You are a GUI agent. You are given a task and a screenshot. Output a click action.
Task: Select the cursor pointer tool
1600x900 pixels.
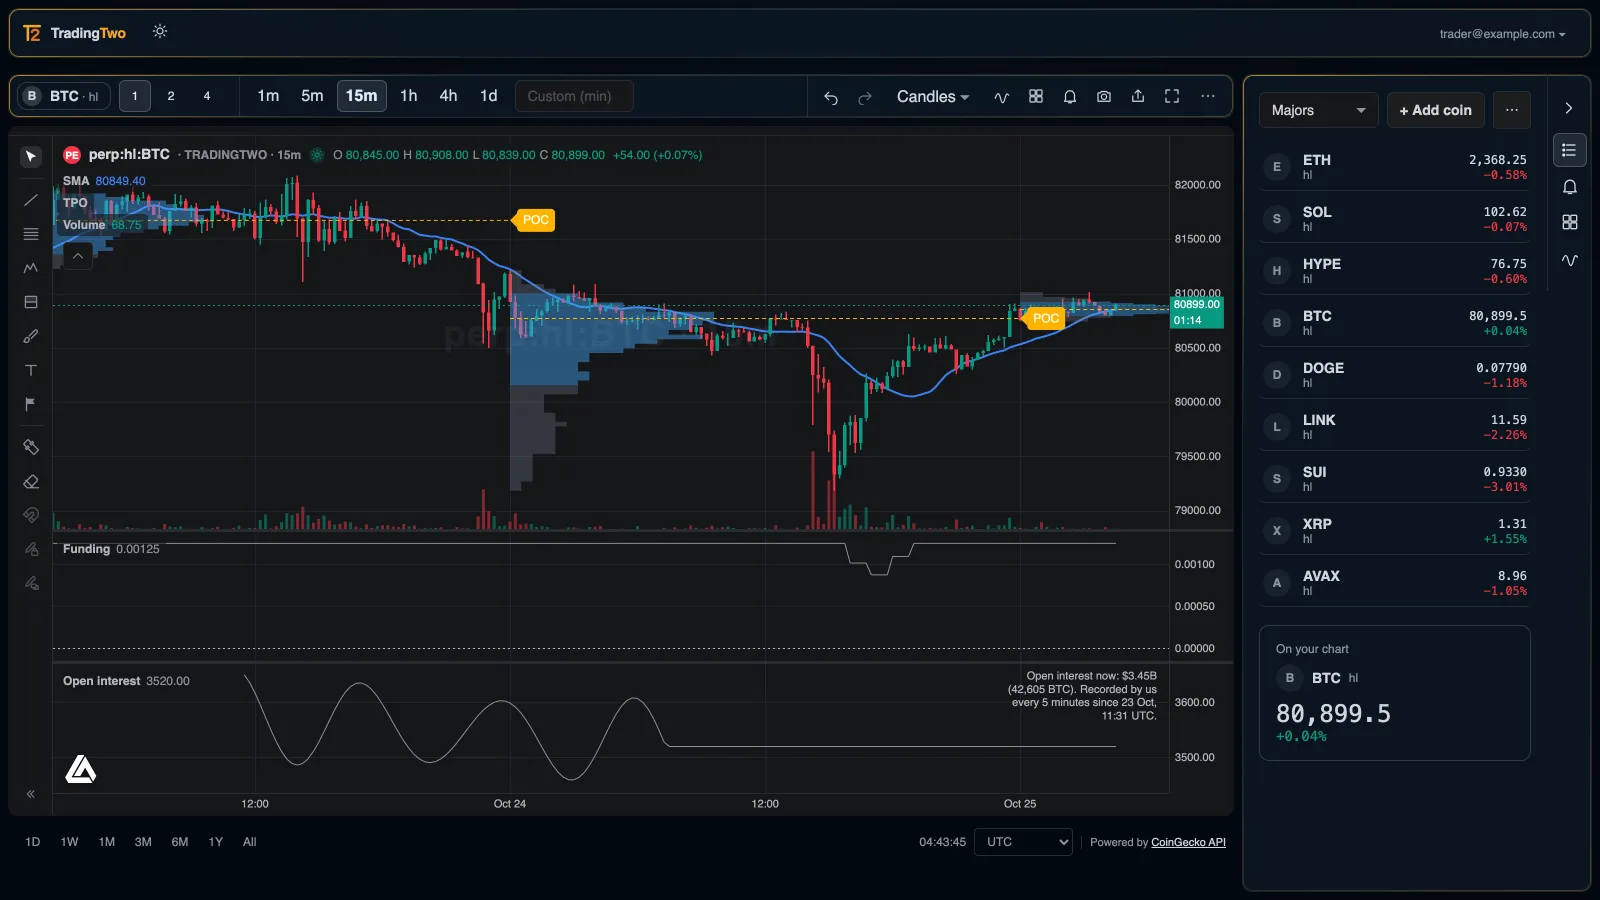(x=31, y=156)
